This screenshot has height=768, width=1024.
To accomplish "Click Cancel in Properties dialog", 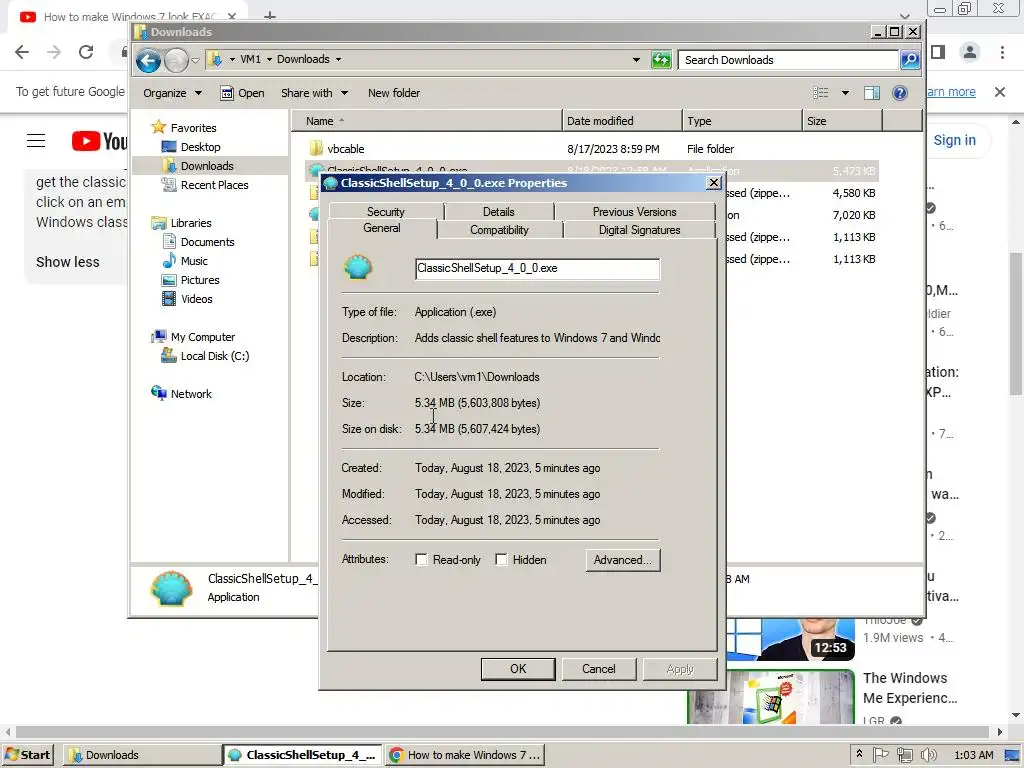I will pyautogui.click(x=598, y=669).
